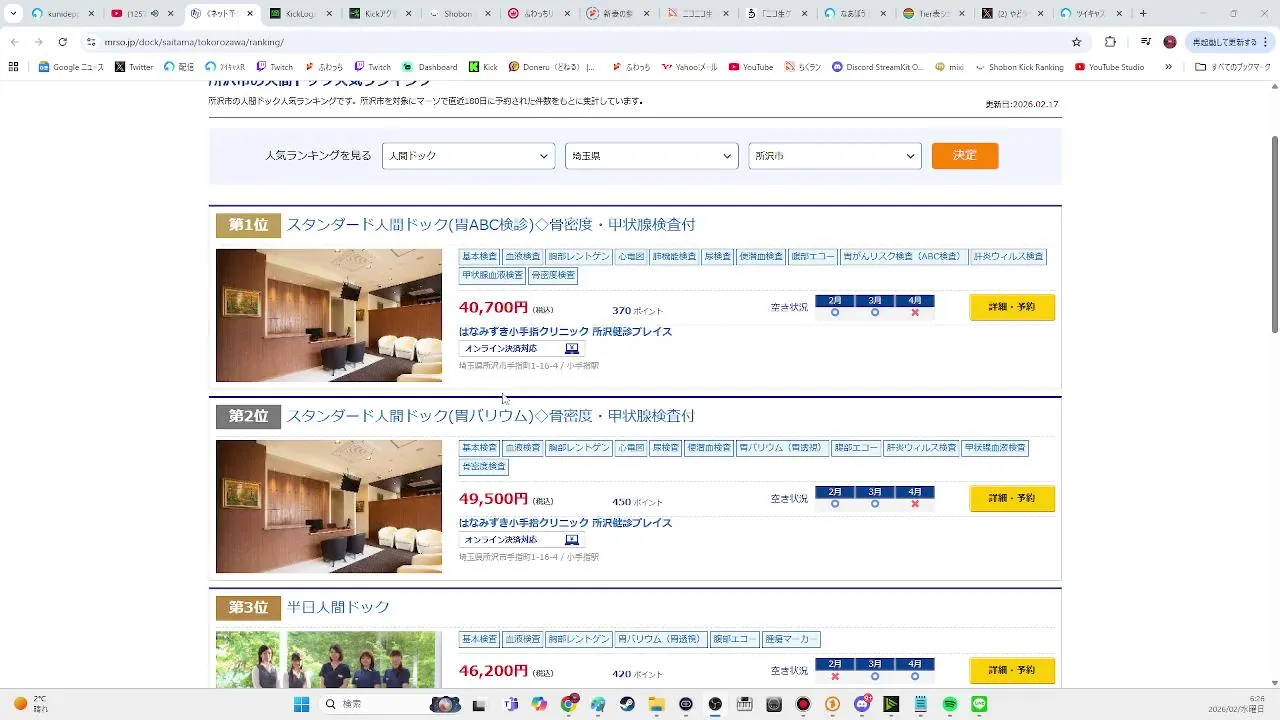This screenshot has height=720, width=1280.
Task: Open the Shobon Kick Ranking bookmark
Action: pyautogui.click(x=1019, y=67)
